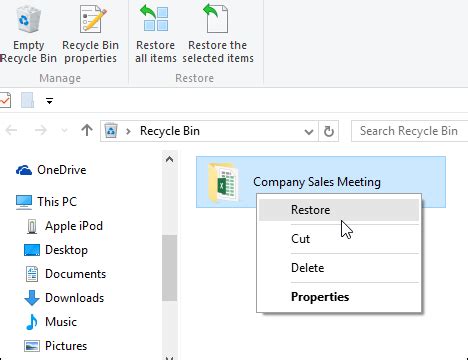
Task: Click the Empty Recycle Bin icon
Action: (29, 19)
